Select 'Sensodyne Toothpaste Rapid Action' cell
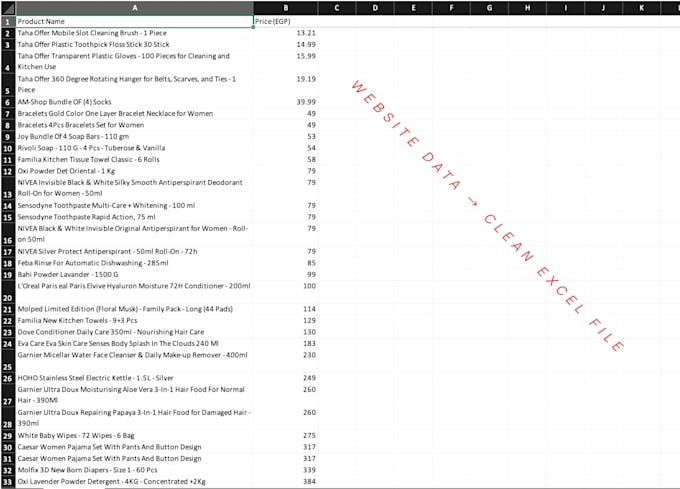680x489 pixels. click(134, 217)
